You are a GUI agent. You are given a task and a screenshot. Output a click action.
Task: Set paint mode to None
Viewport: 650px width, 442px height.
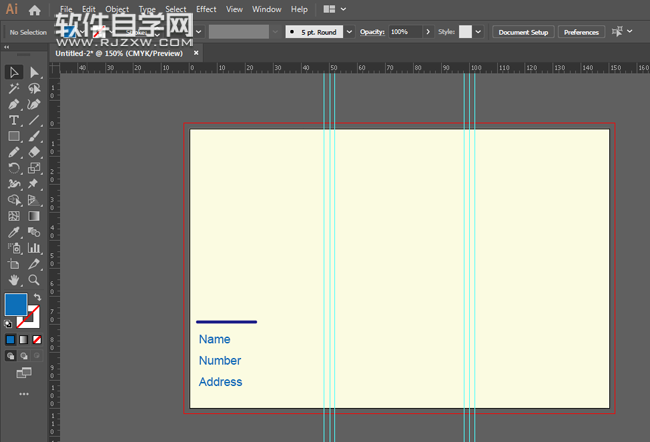click(x=37, y=340)
